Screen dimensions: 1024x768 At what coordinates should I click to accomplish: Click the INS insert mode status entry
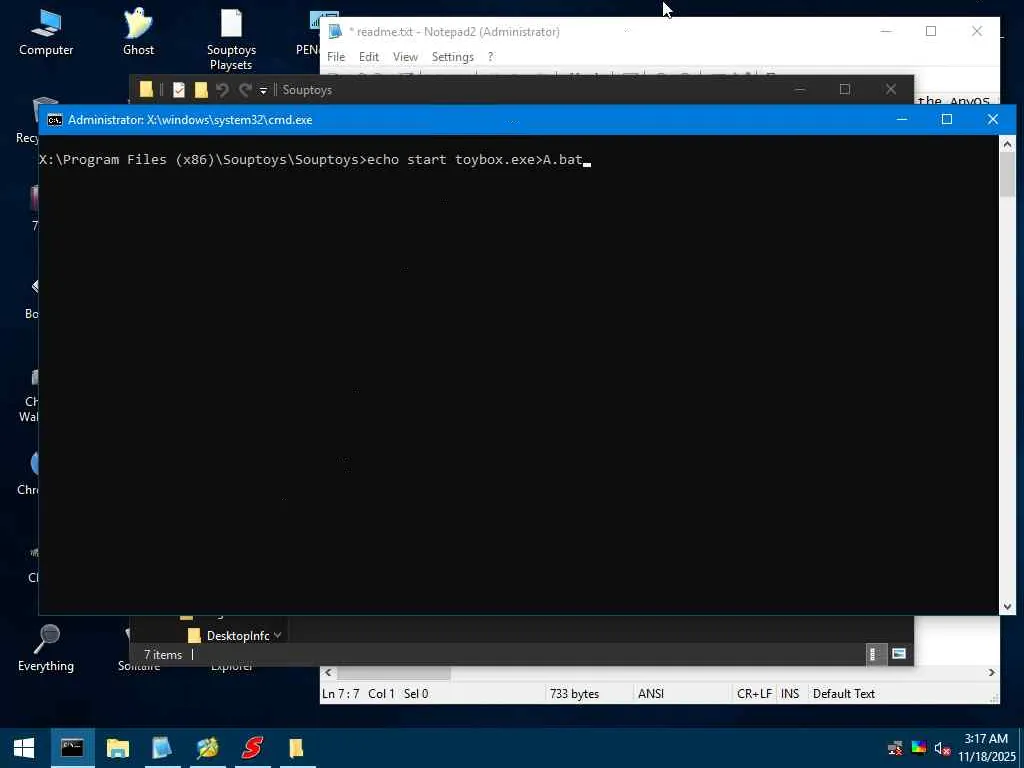click(x=790, y=694)
